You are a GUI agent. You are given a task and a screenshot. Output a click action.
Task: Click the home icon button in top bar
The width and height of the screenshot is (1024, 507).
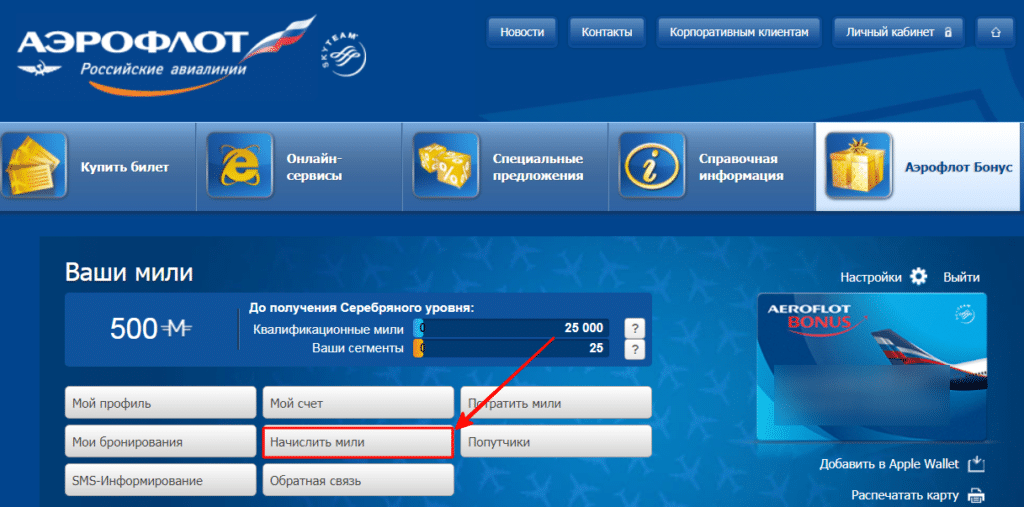[995, 32]
